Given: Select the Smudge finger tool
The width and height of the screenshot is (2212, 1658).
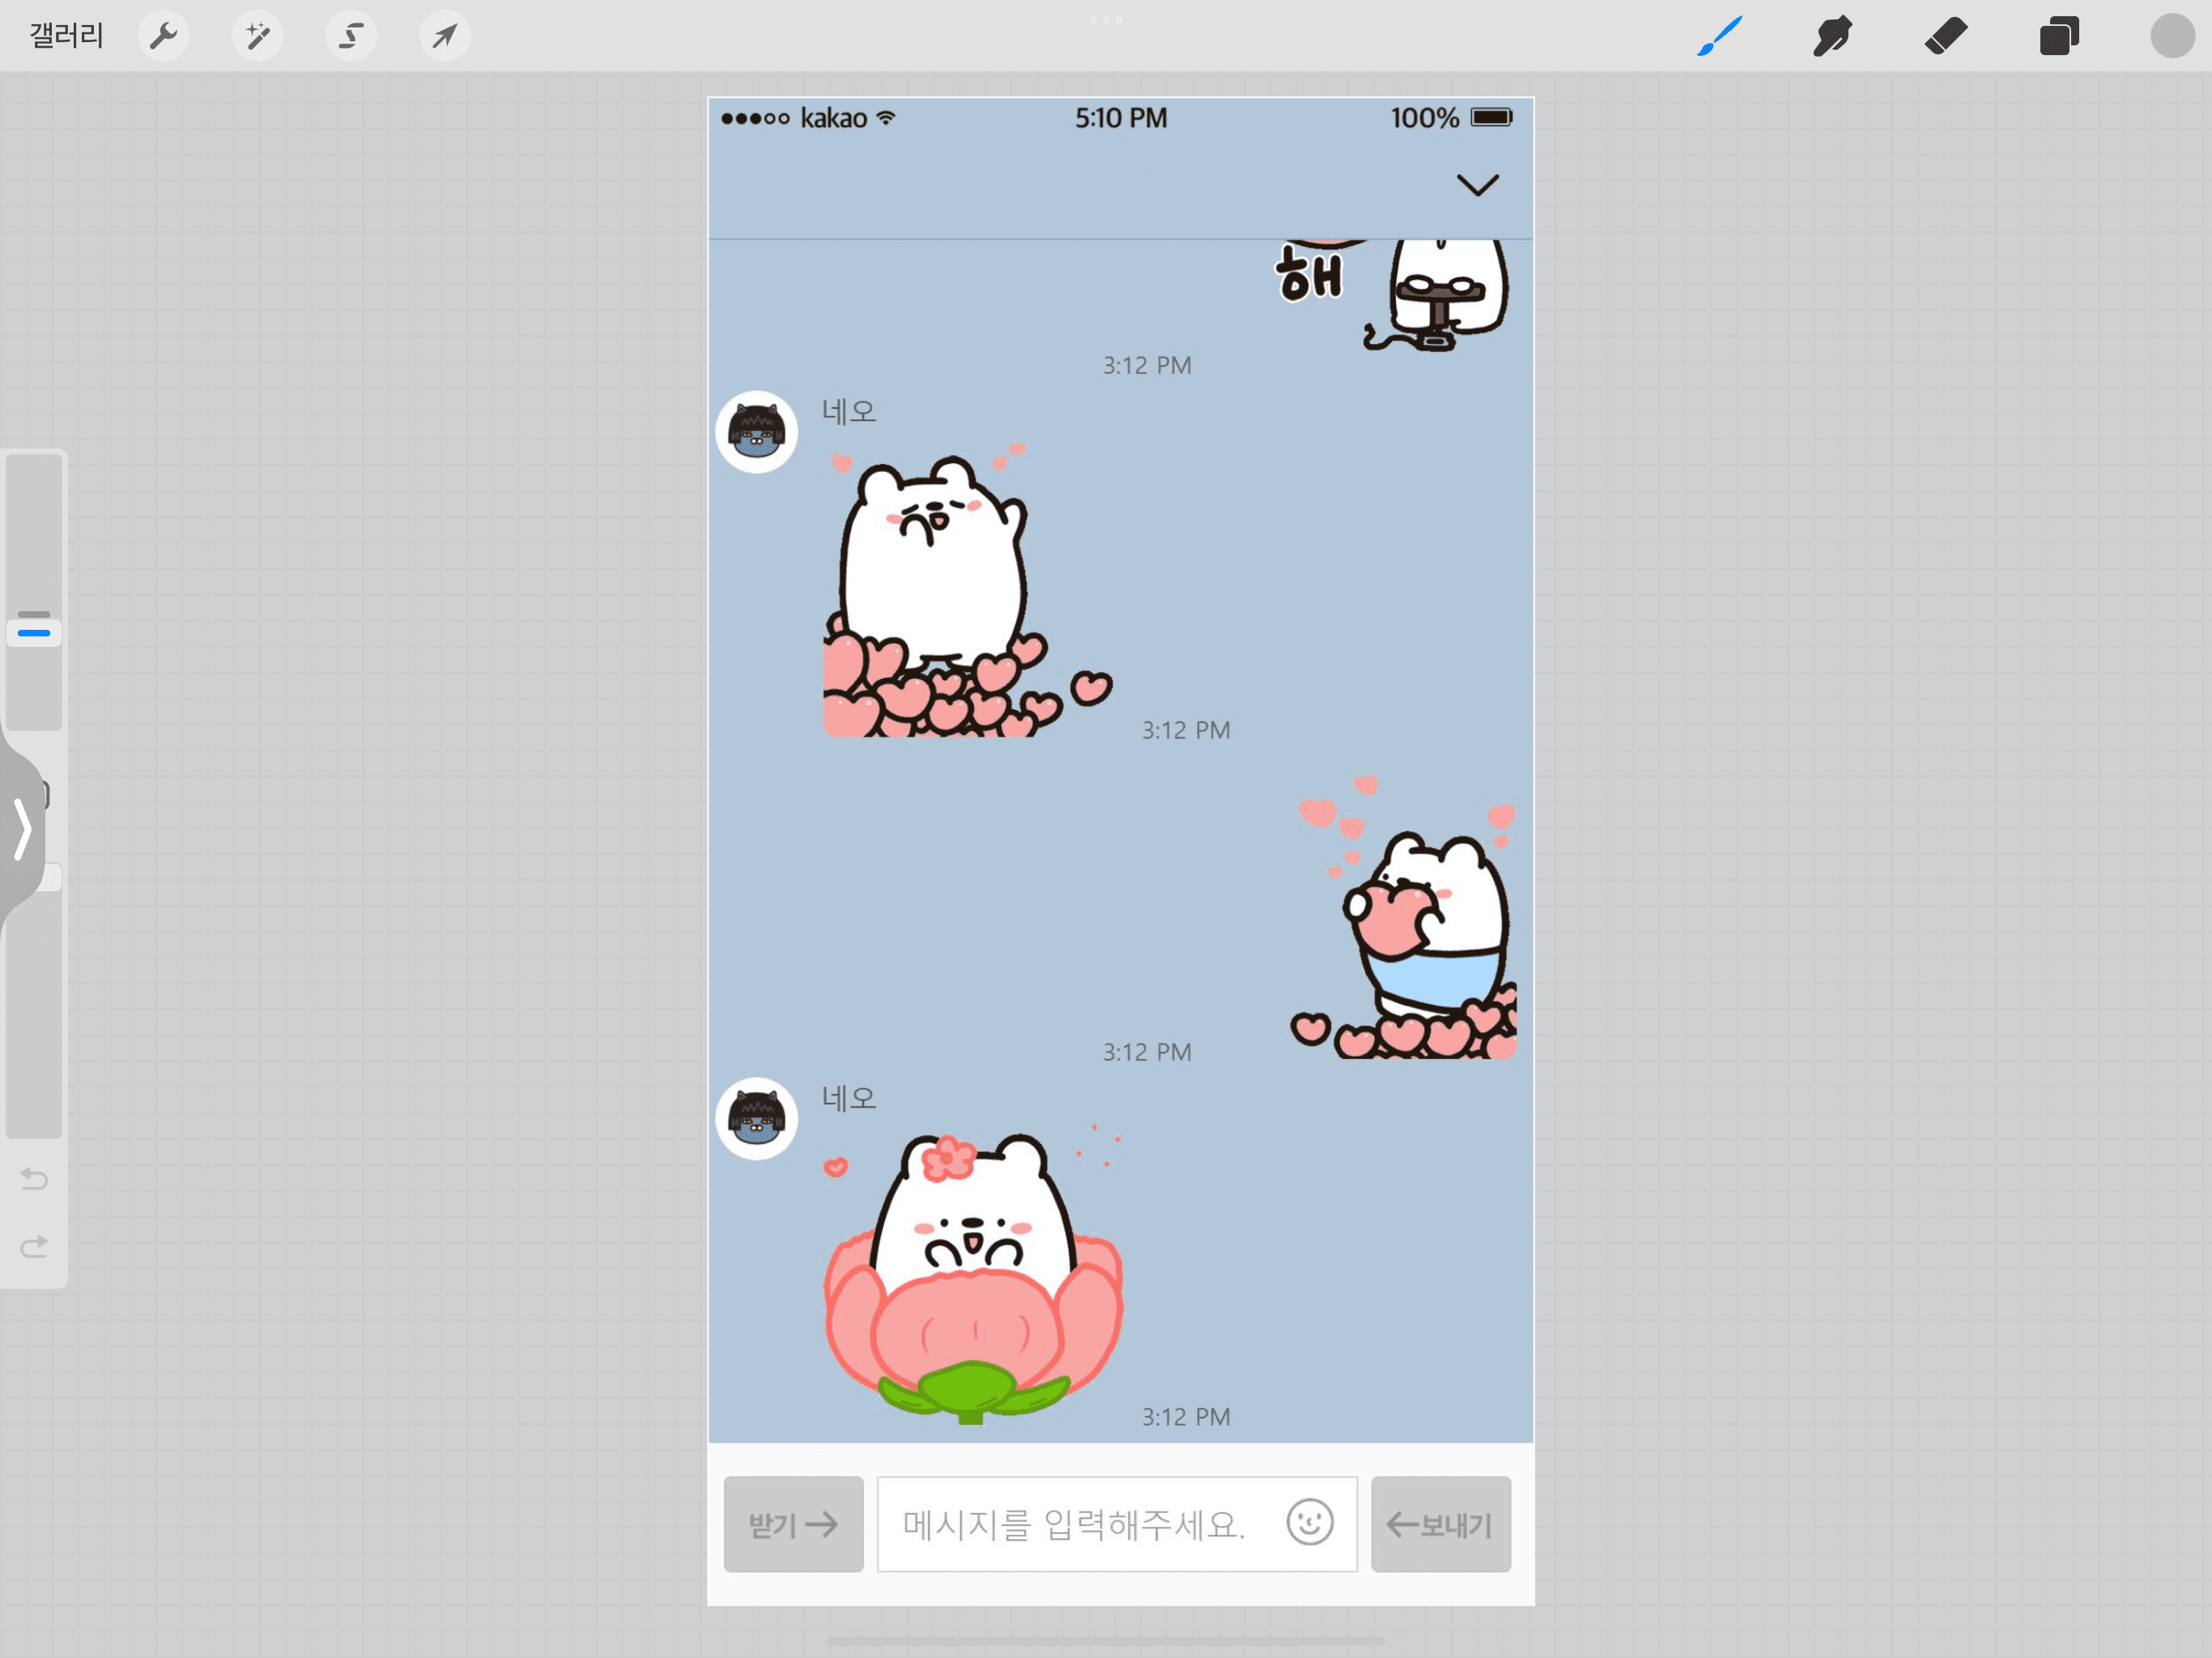Looking at the screenshot, I should coord(1832,37).
